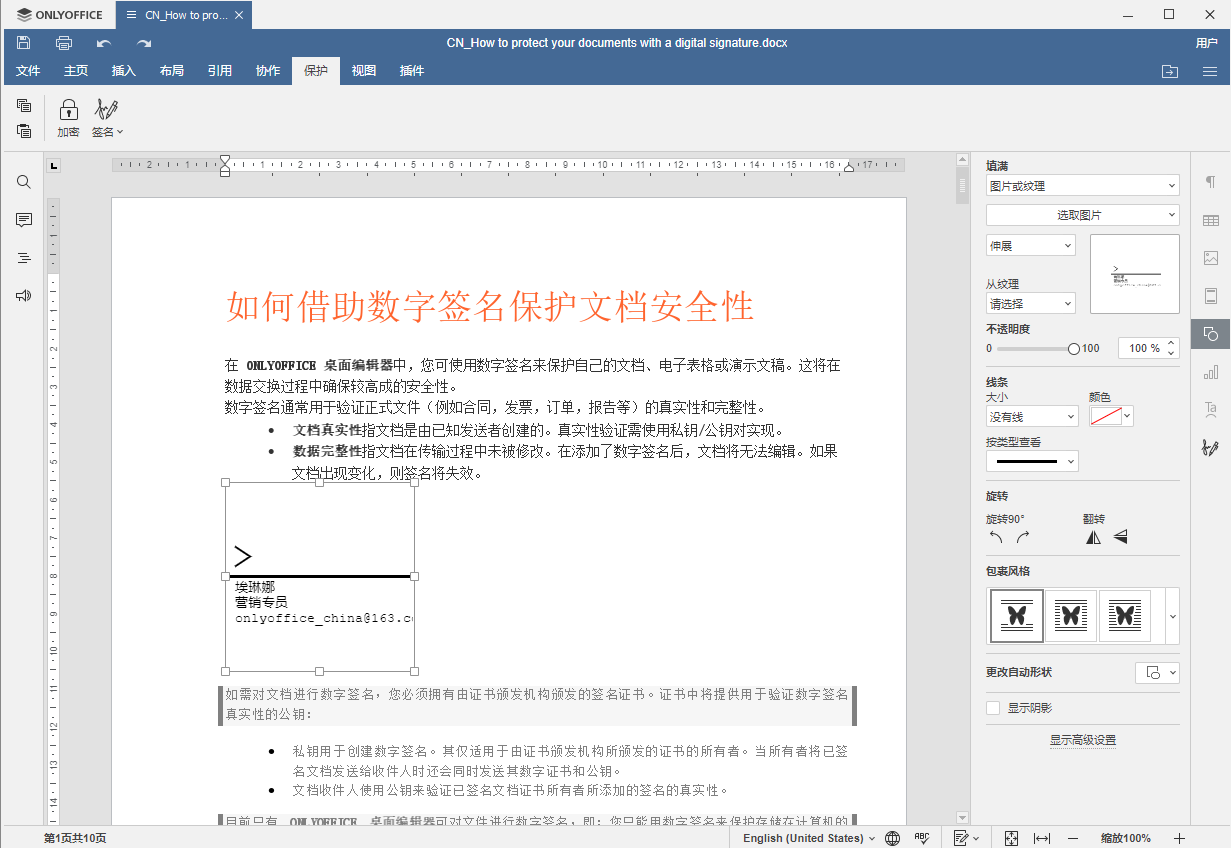Screen dimensions: 1231x848
Task: Redo the last action
Action: pyautogui.click(x=144, y=43)
